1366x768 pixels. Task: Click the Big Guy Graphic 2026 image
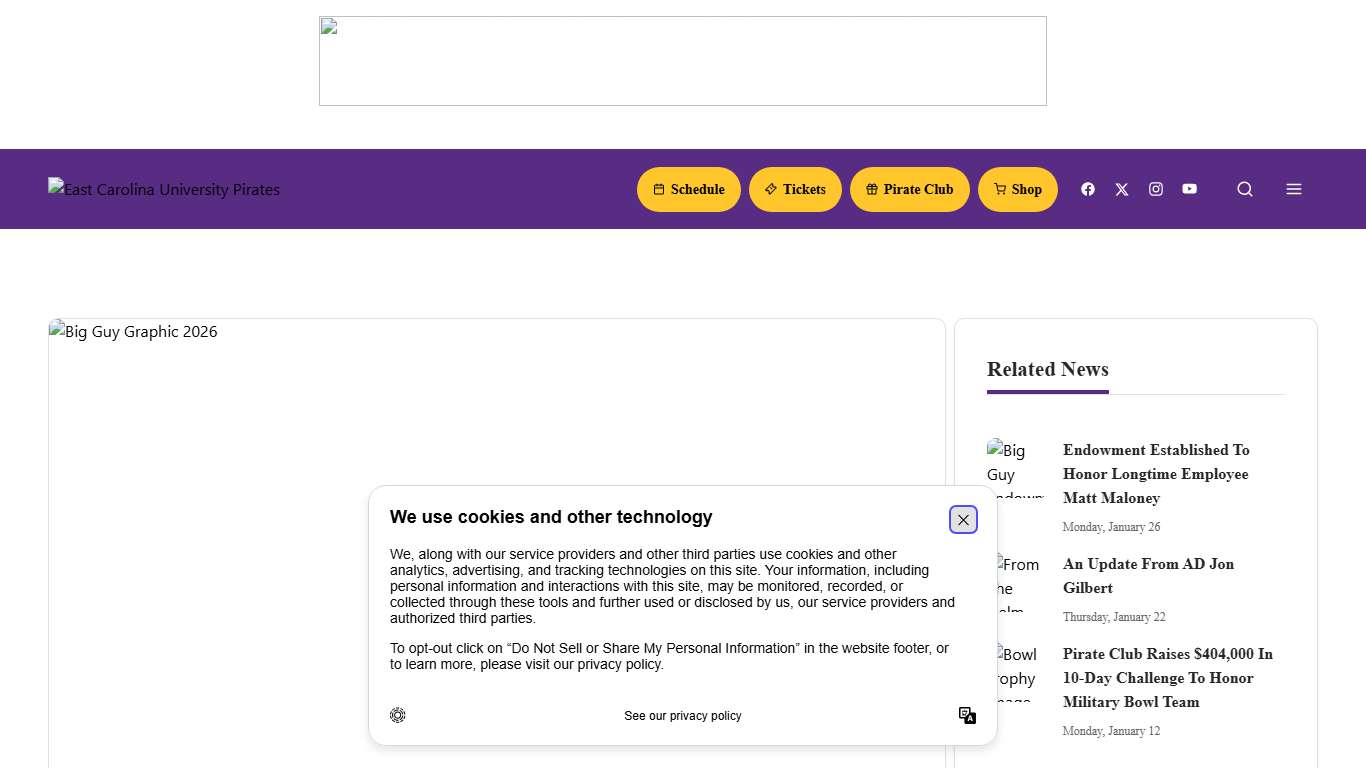pos(300,420)
